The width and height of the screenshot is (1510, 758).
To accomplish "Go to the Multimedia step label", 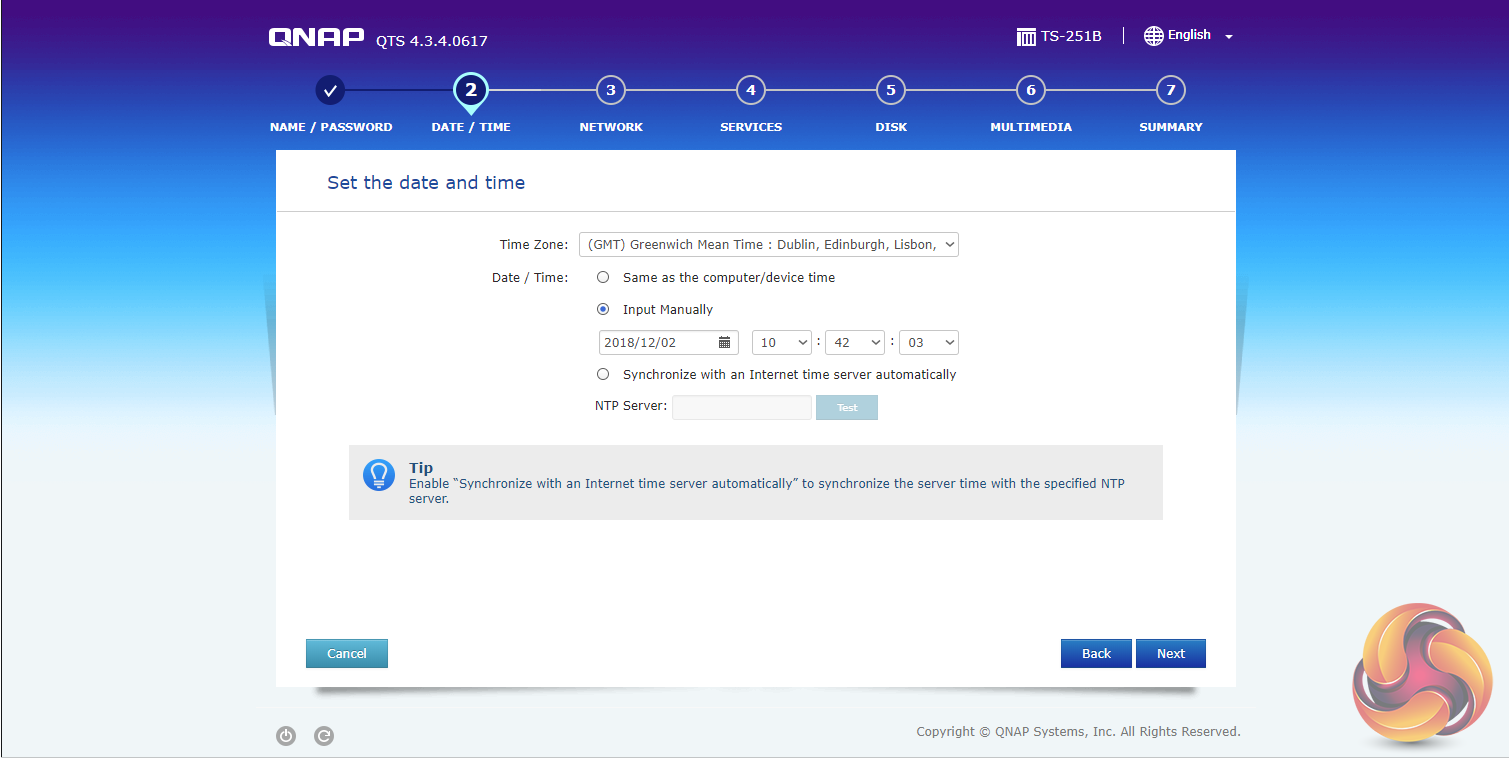I will tap(1031, 127).
